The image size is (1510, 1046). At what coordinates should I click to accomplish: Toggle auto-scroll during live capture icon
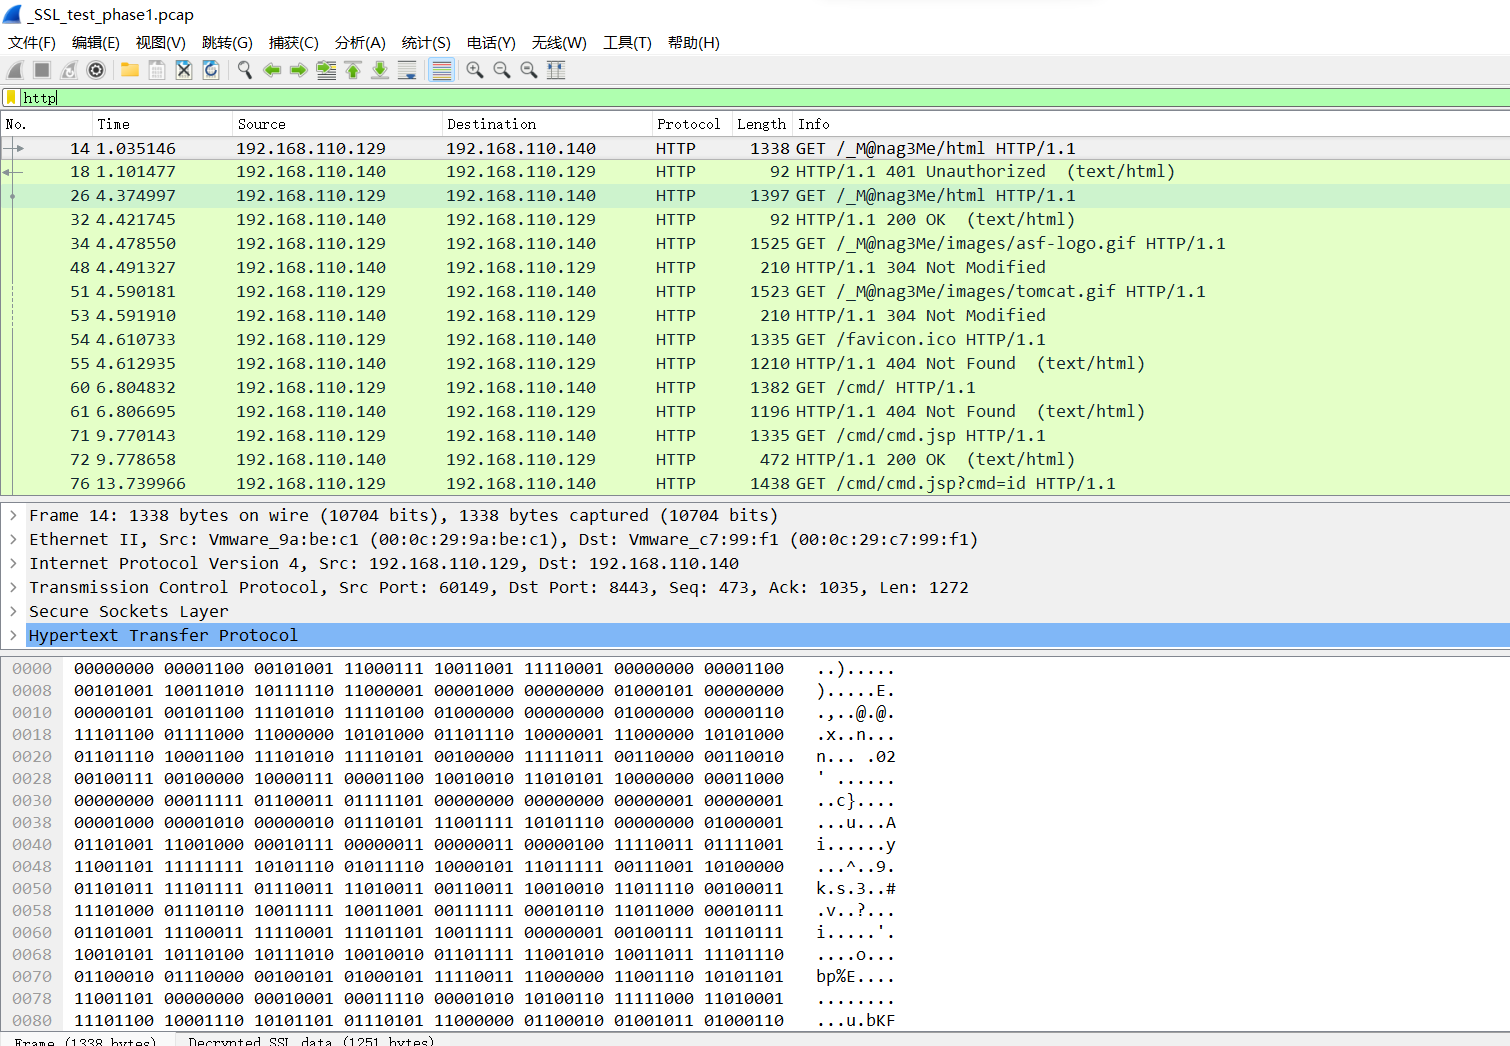[x=407, y=70]
